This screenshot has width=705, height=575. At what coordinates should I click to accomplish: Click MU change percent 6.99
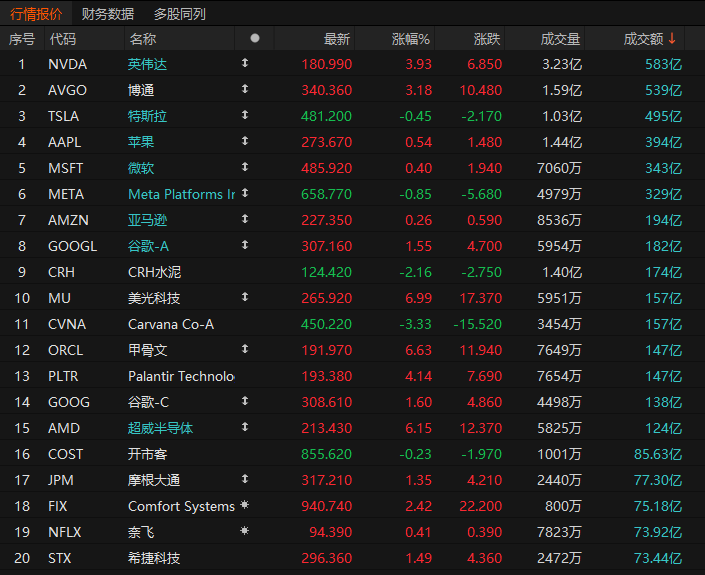pyautogui.click(x=418, y=299)
